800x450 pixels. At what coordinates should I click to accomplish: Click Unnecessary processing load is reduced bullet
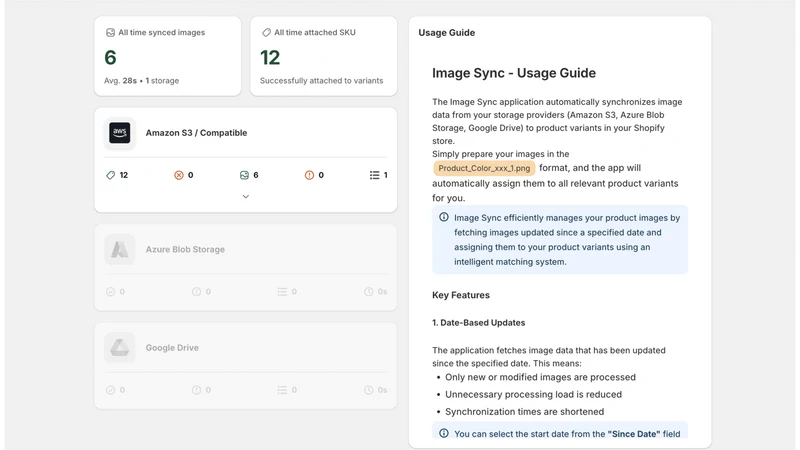point(533,394)
